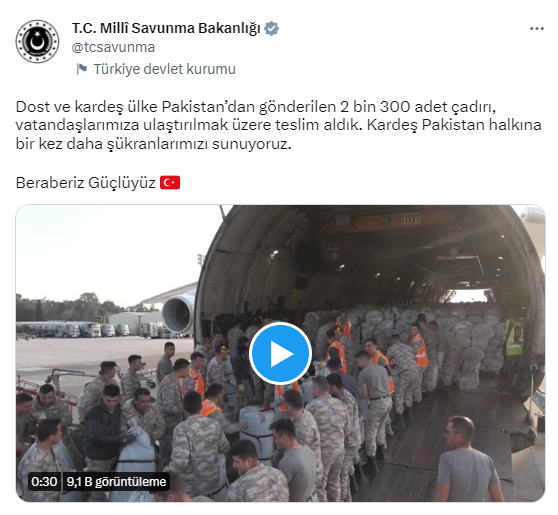This screenshot has height=515, width=558.
Task: Open the Türkiye devlet kurumu label
Action: tap(164, 69)
